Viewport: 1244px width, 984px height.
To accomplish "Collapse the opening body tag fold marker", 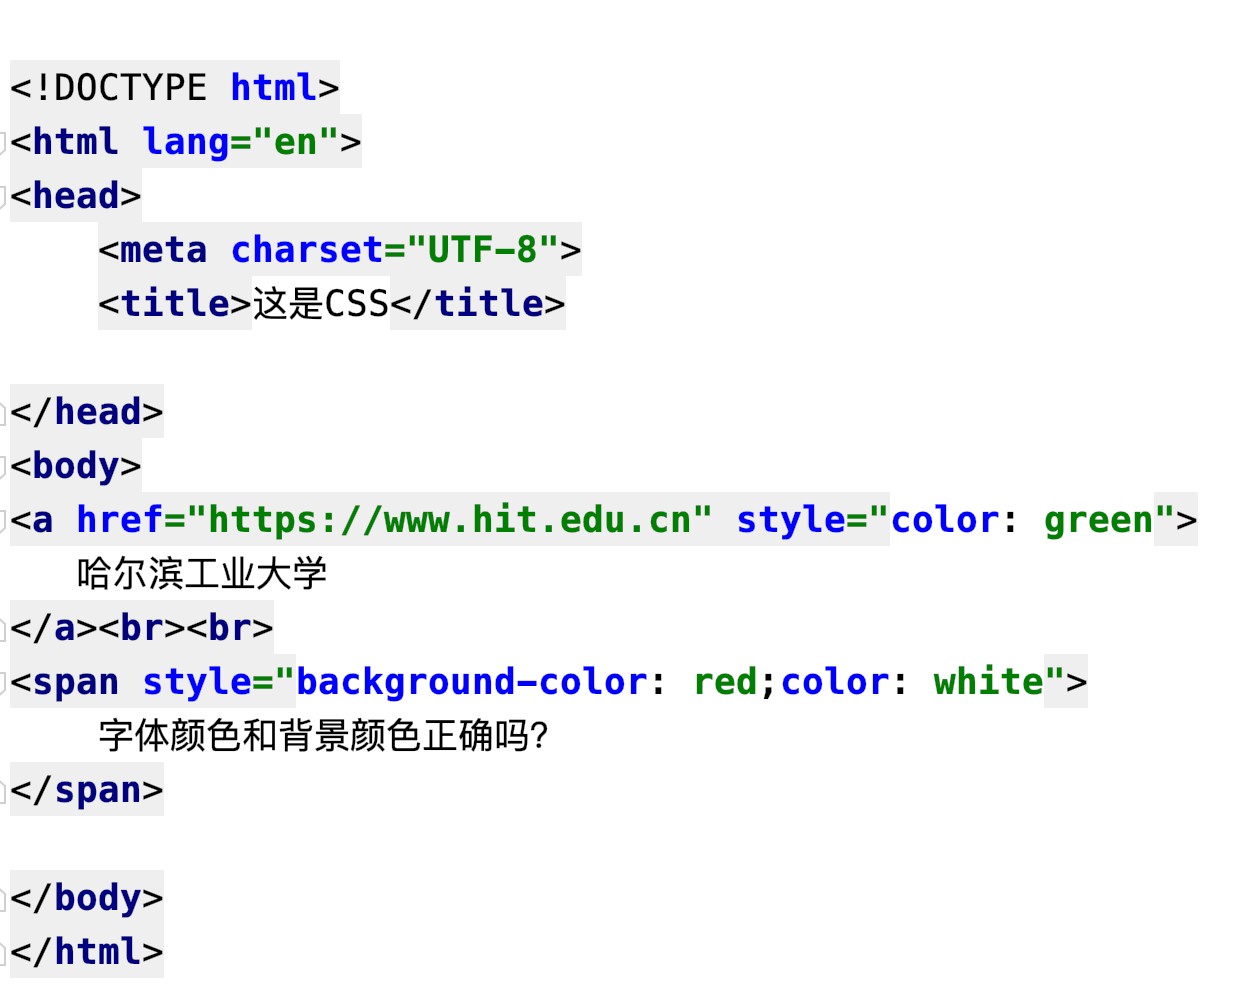I will pyautogui.click(x=4, y=466).
